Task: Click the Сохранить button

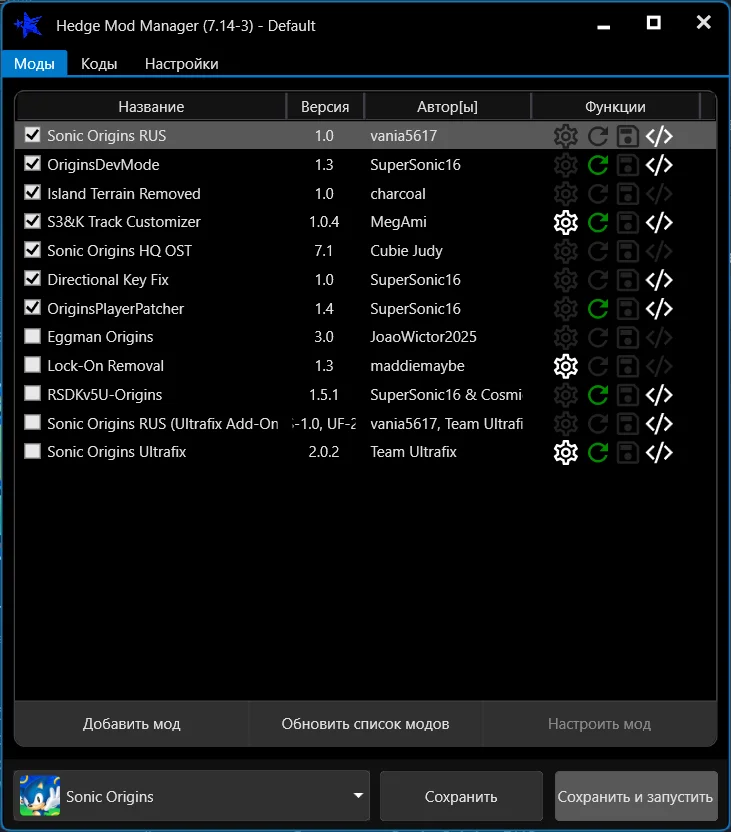Action: (x=461, y=796)
